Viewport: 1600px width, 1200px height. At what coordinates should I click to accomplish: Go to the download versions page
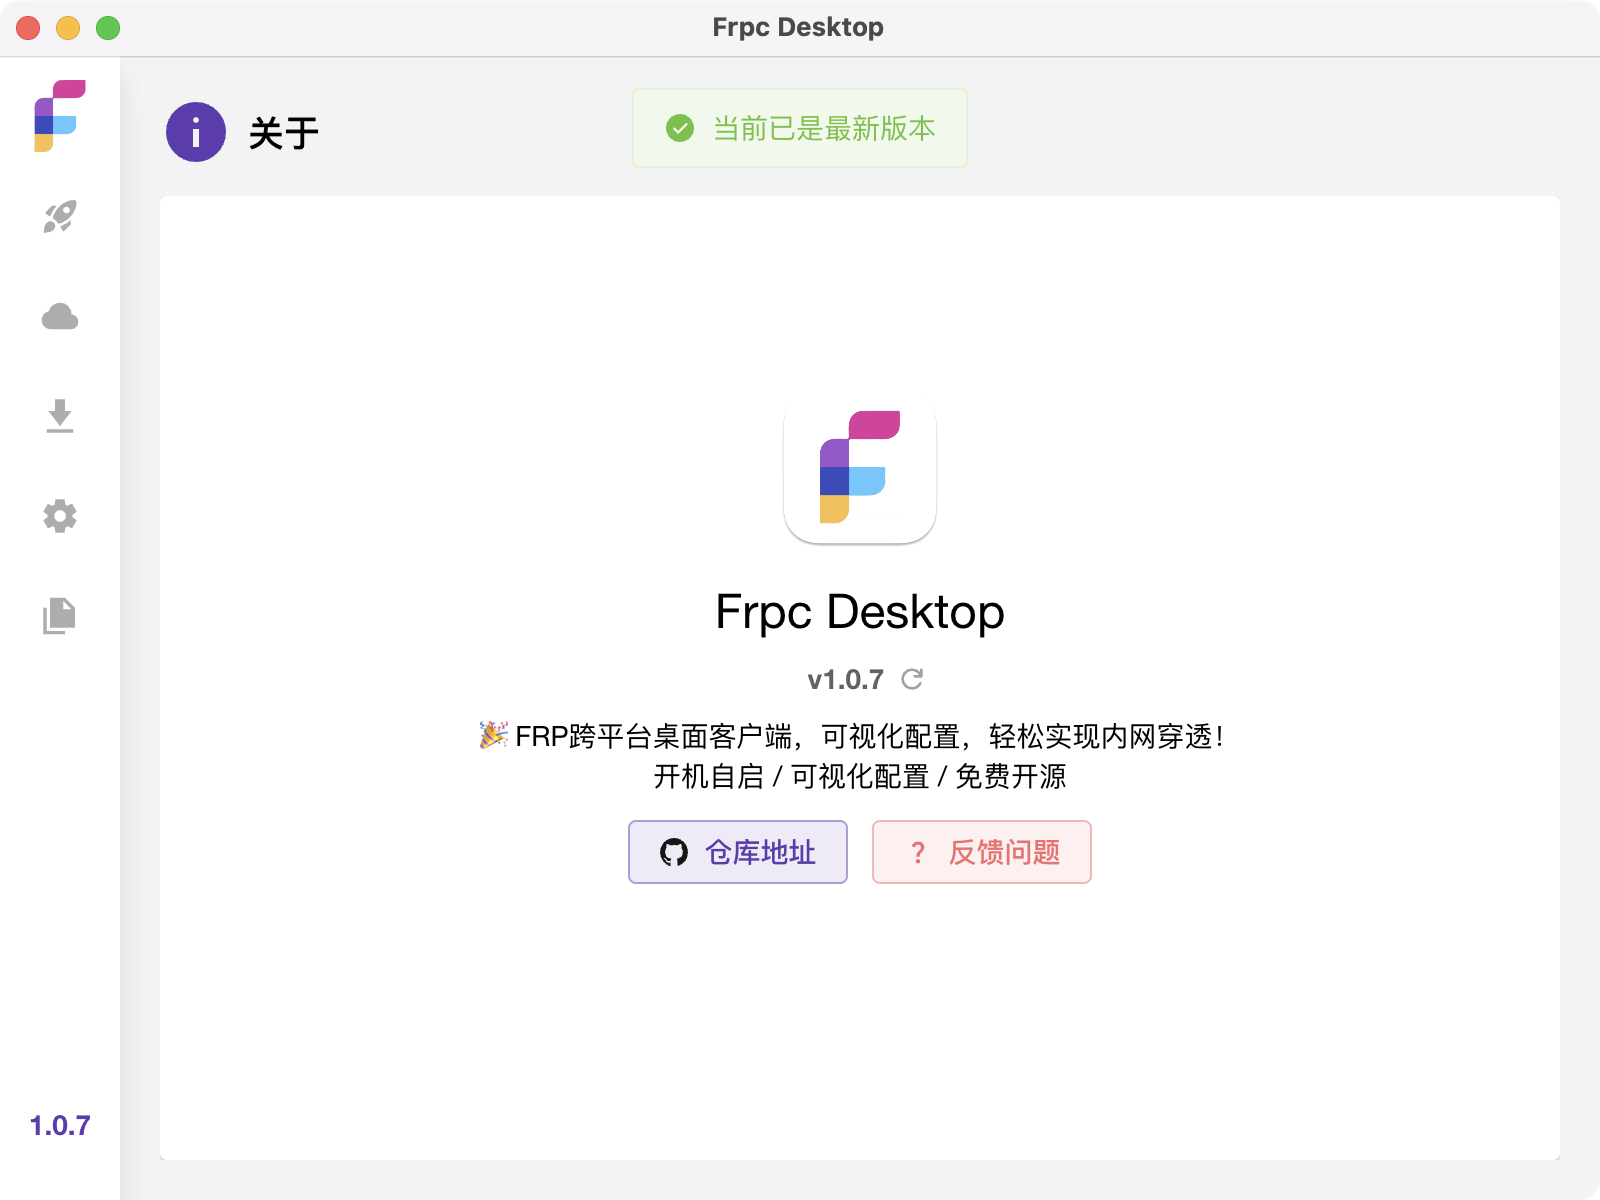(60, 416)
